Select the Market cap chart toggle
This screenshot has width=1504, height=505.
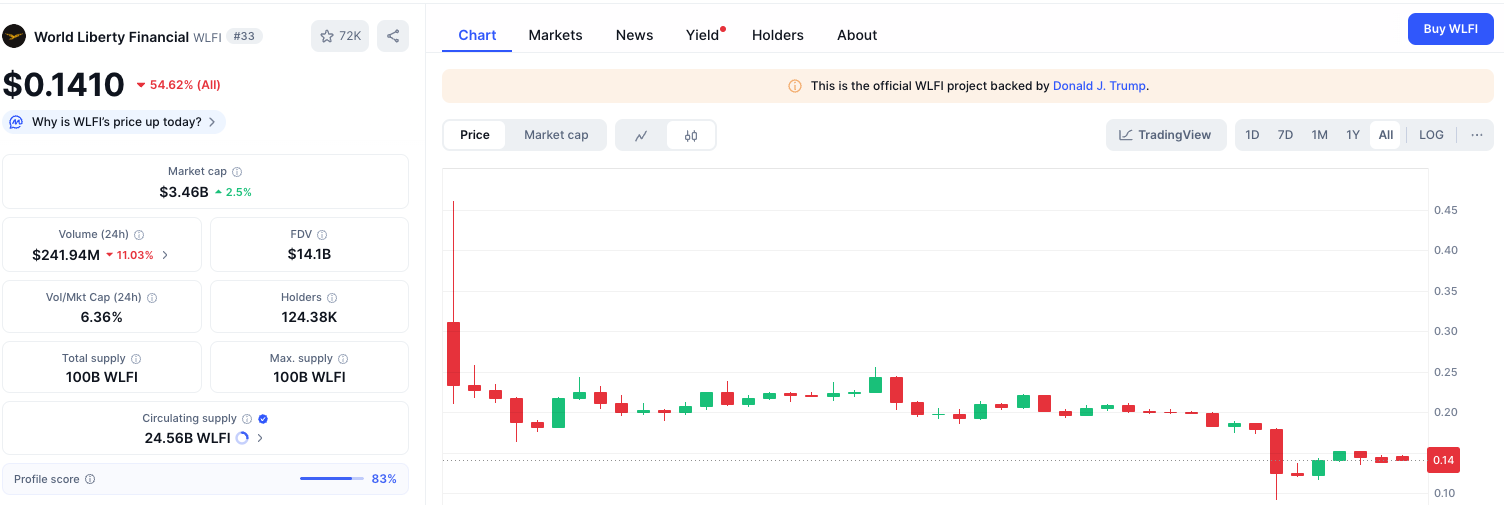click(556, 135)
